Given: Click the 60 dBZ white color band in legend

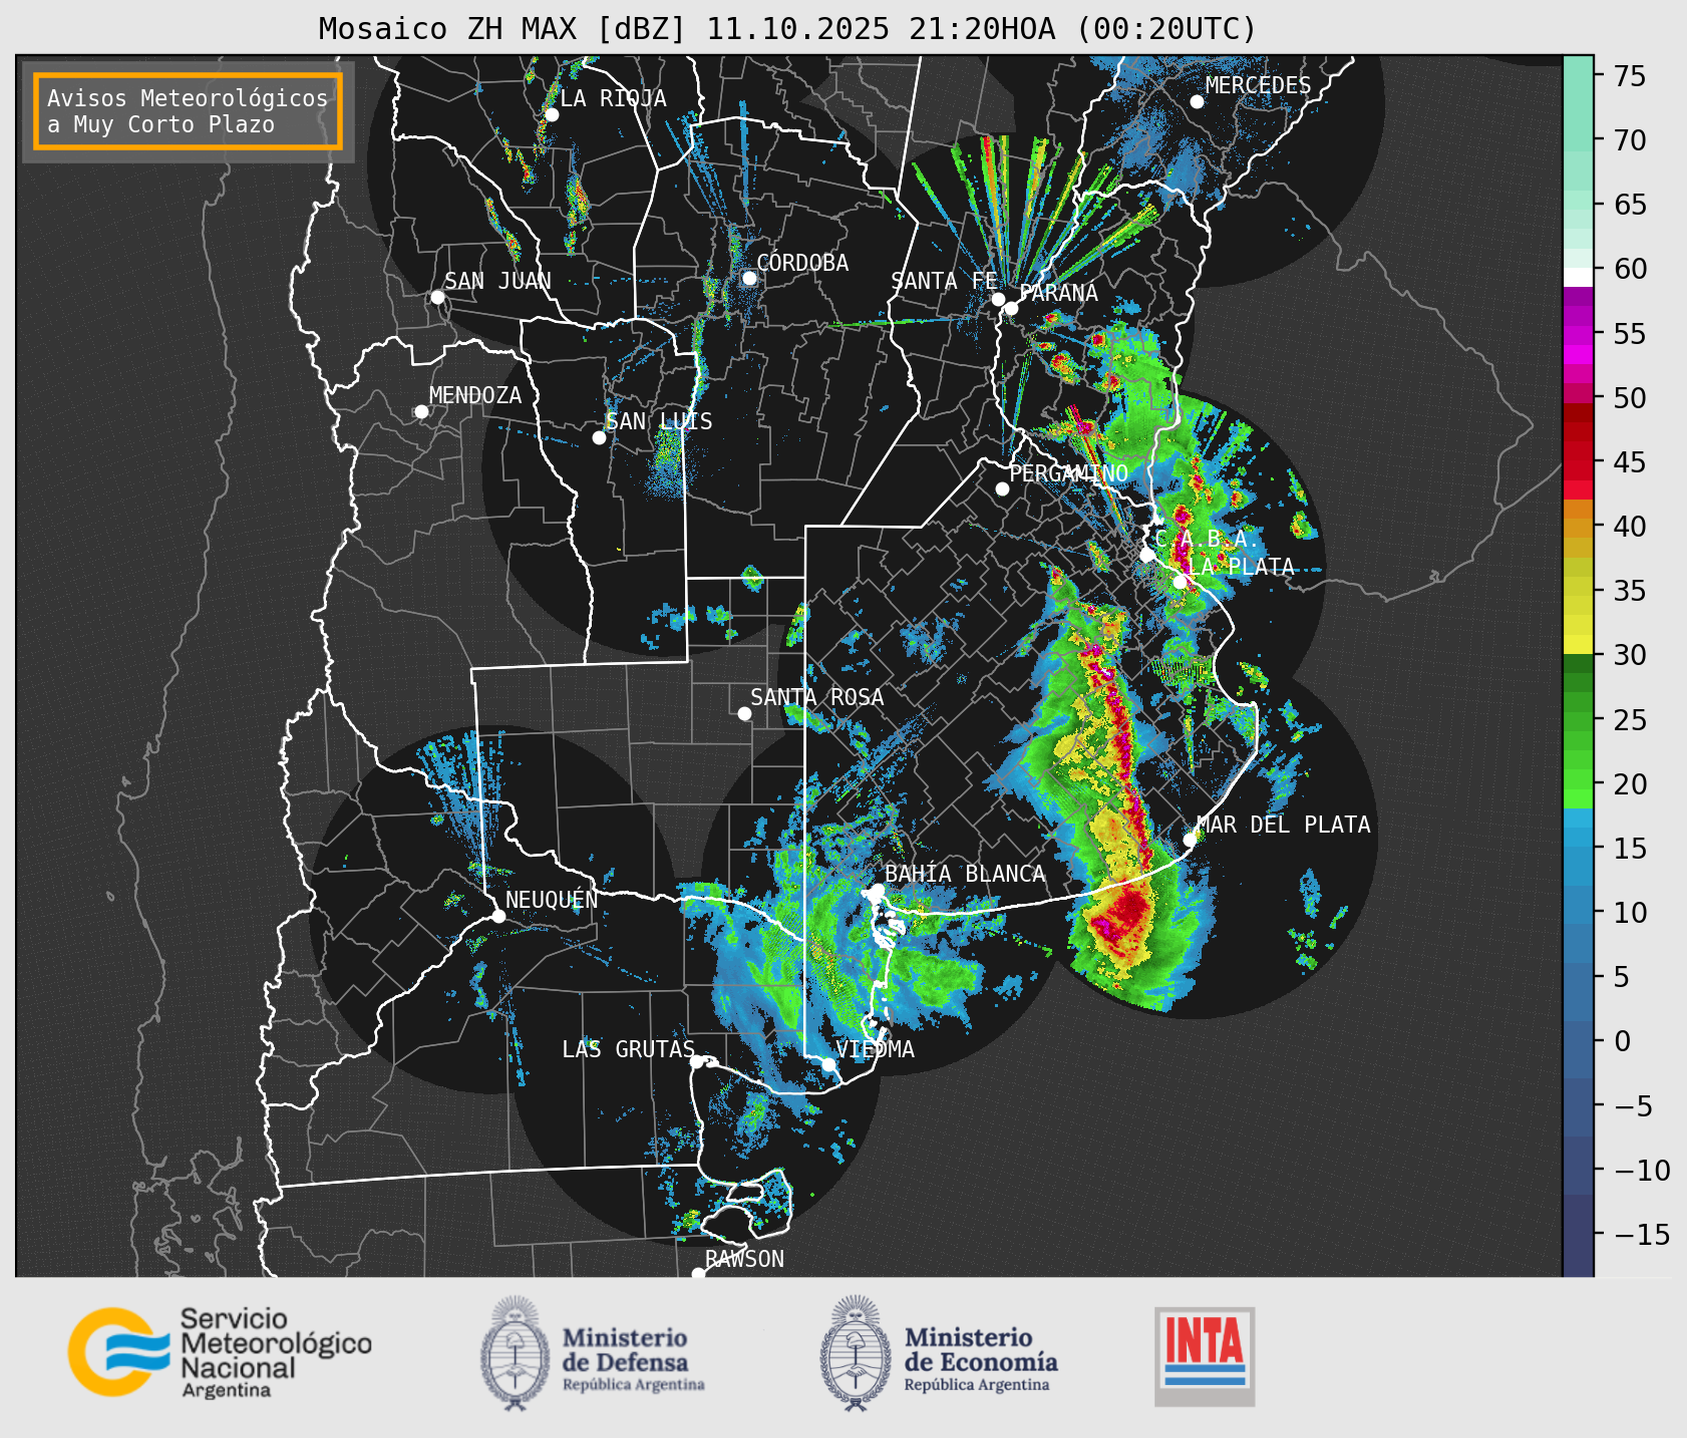Looking at the screenshot, I should point(1578,277).
